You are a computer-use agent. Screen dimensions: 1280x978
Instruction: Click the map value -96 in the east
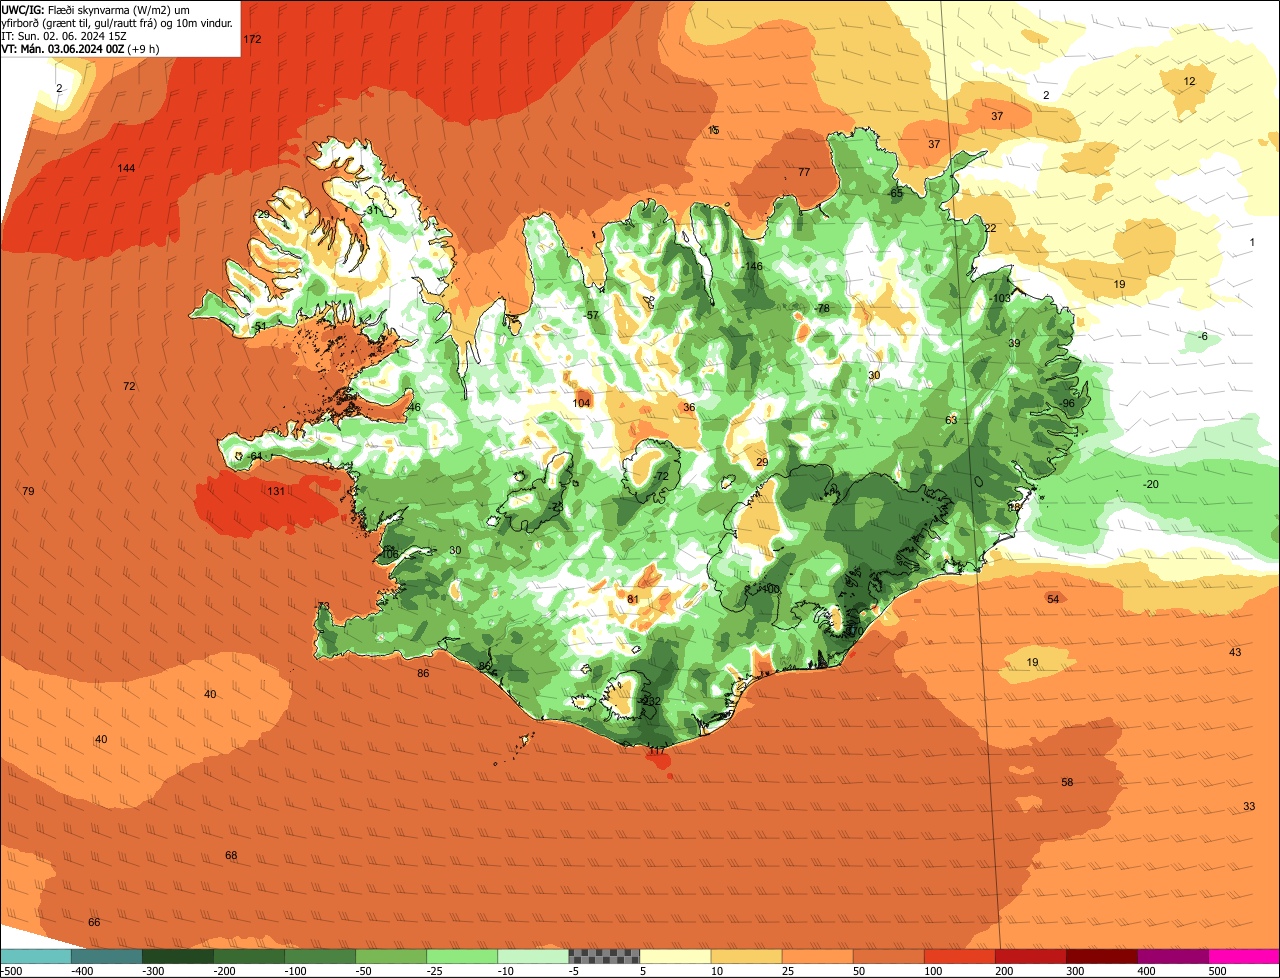point(1067,403)
